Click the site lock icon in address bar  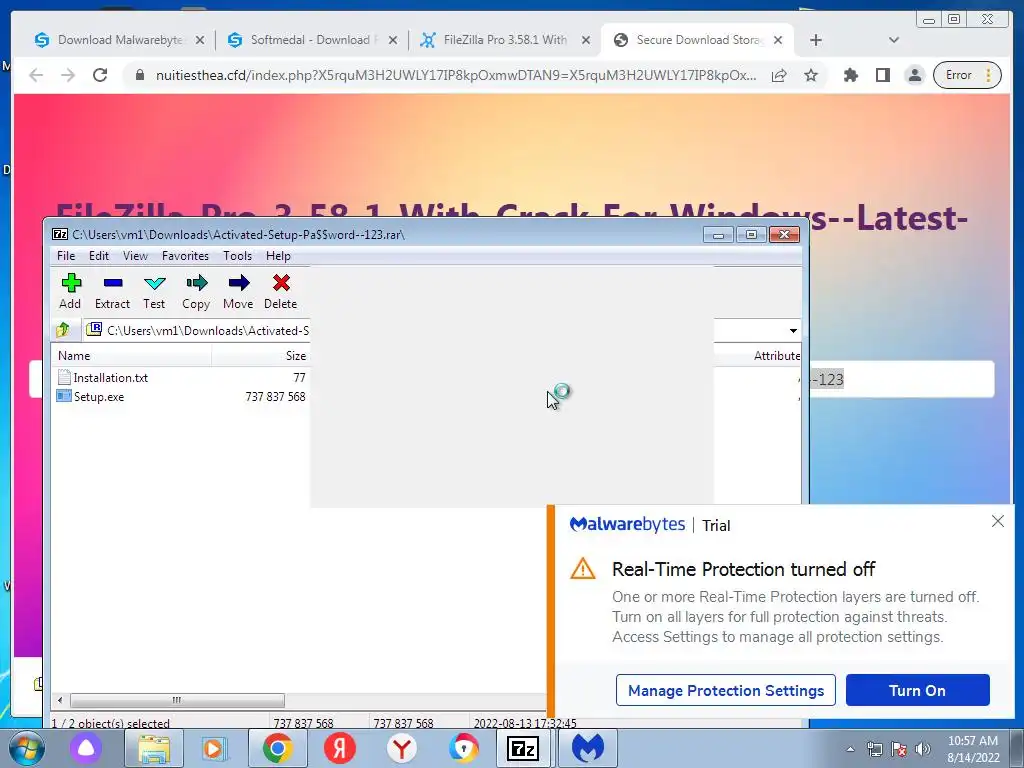(139, 75)
